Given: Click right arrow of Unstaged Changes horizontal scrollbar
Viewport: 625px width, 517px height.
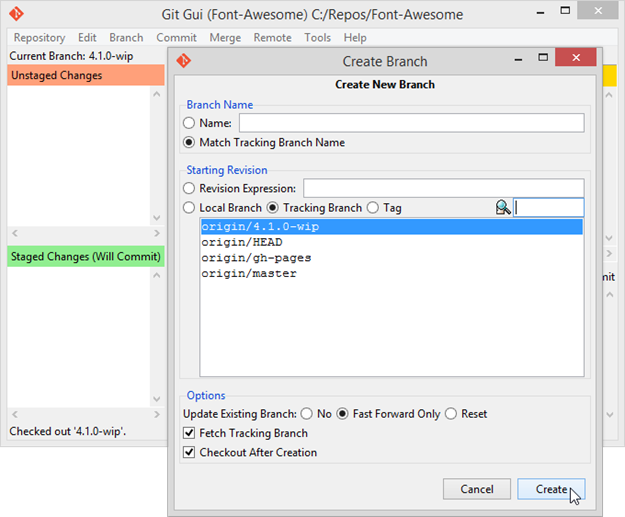Looking at the screenshot, I should click(157, 233).
